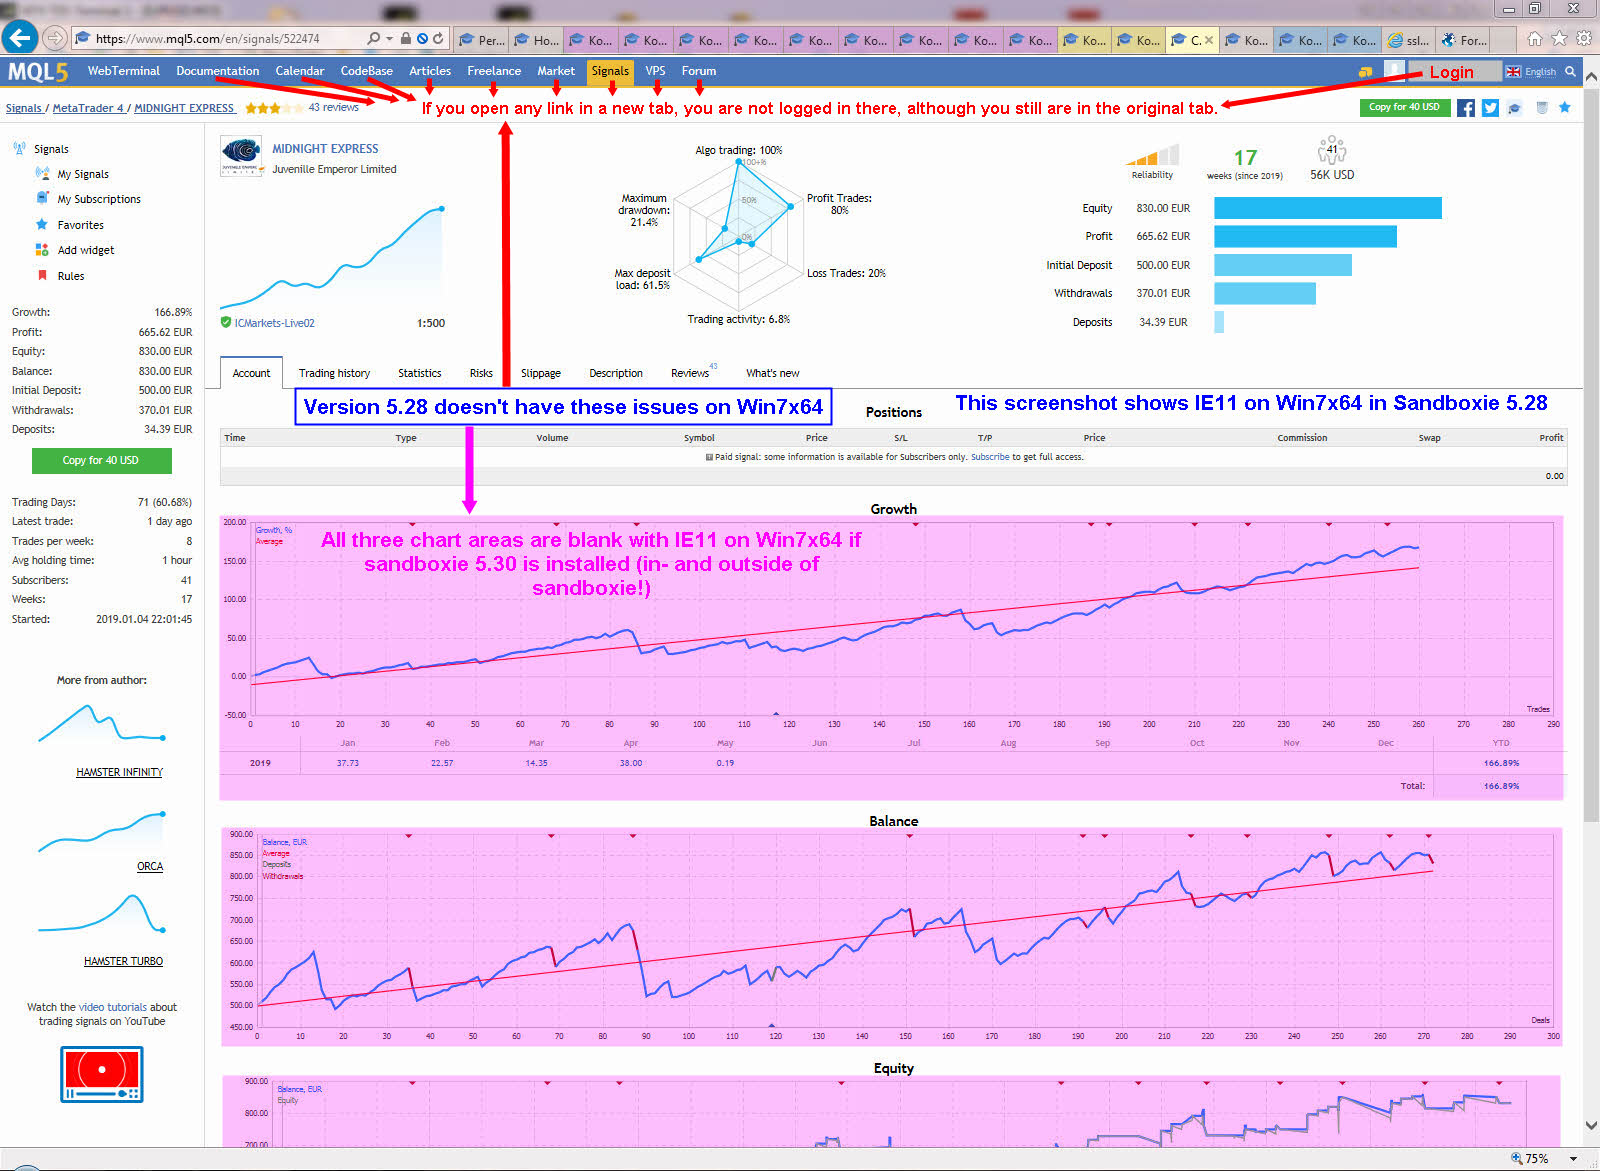This screenshot has height=1171, width=1600.
Task: Go to the Freelance section
Action: pyautogui.click(x=494, y=71)
